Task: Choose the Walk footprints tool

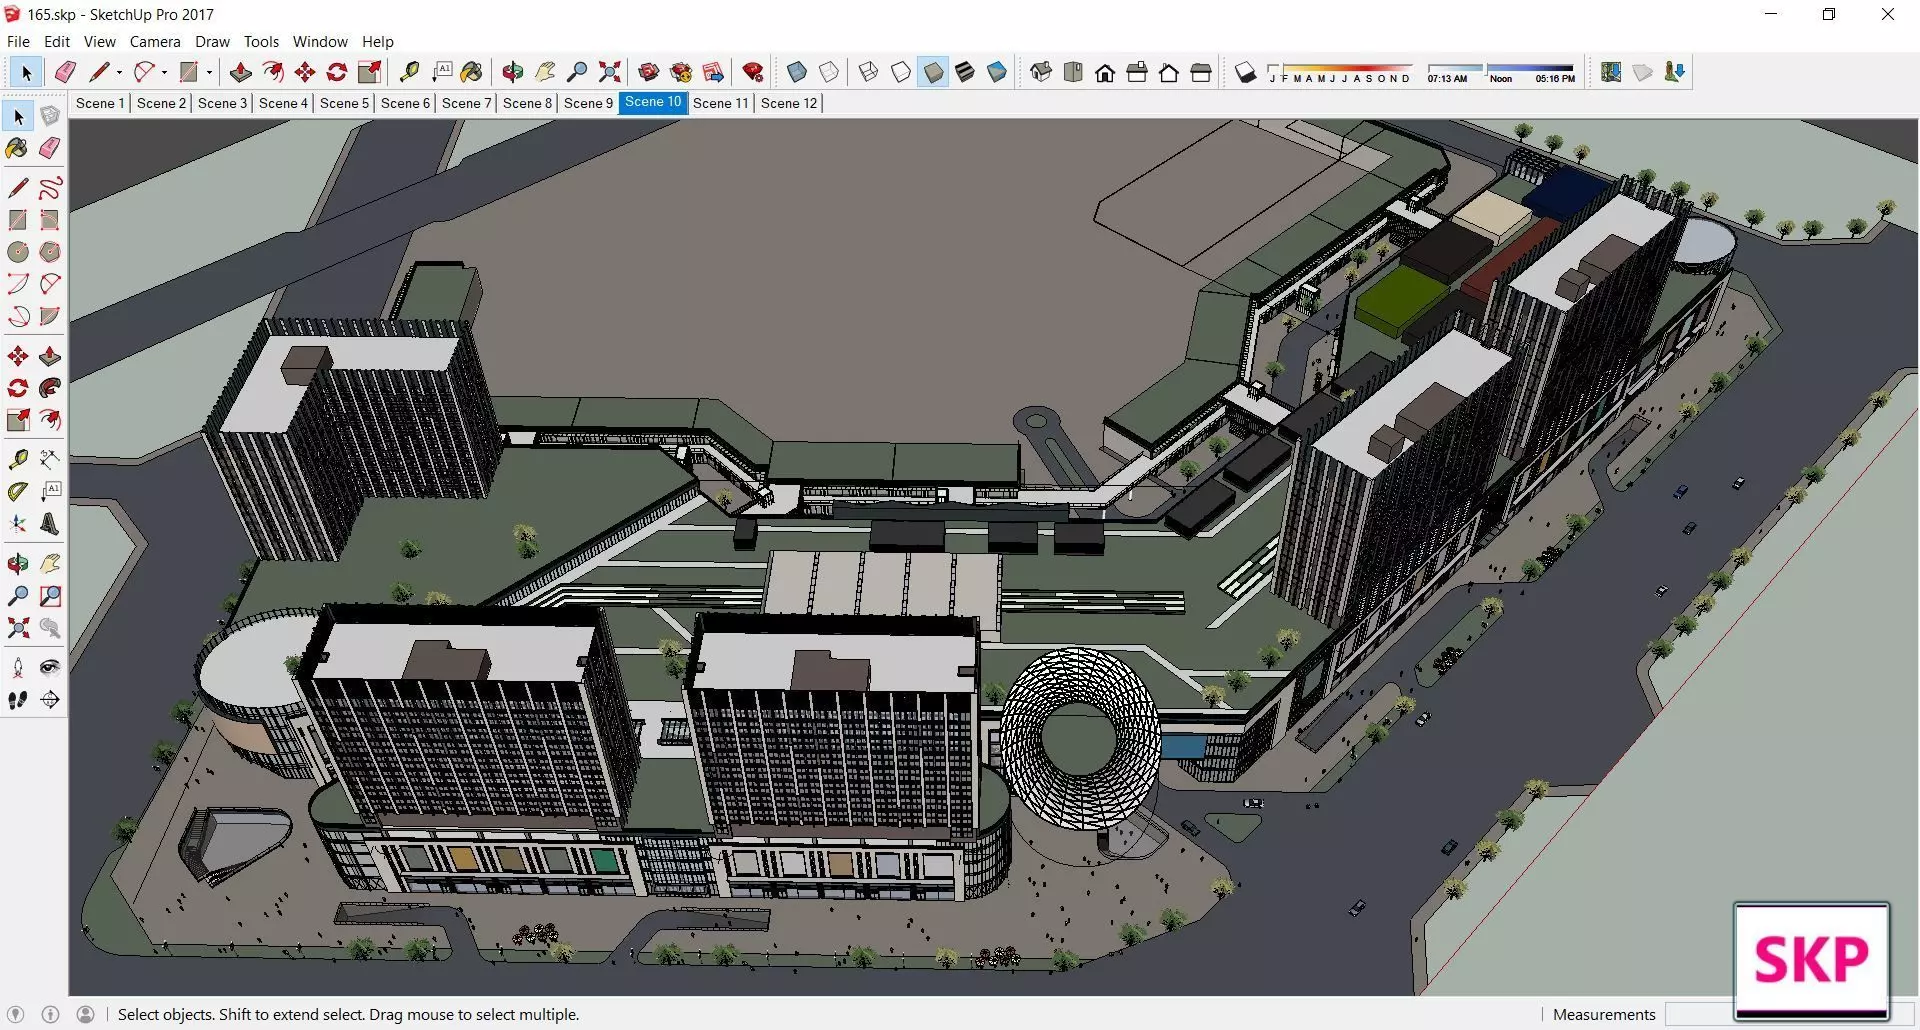Action: click(x=18, y=700)
